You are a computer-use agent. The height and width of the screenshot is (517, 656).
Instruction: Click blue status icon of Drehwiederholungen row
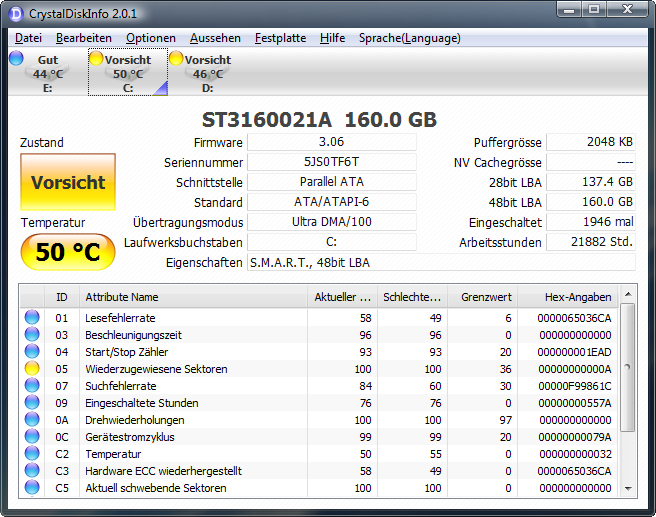pos(32,419)
